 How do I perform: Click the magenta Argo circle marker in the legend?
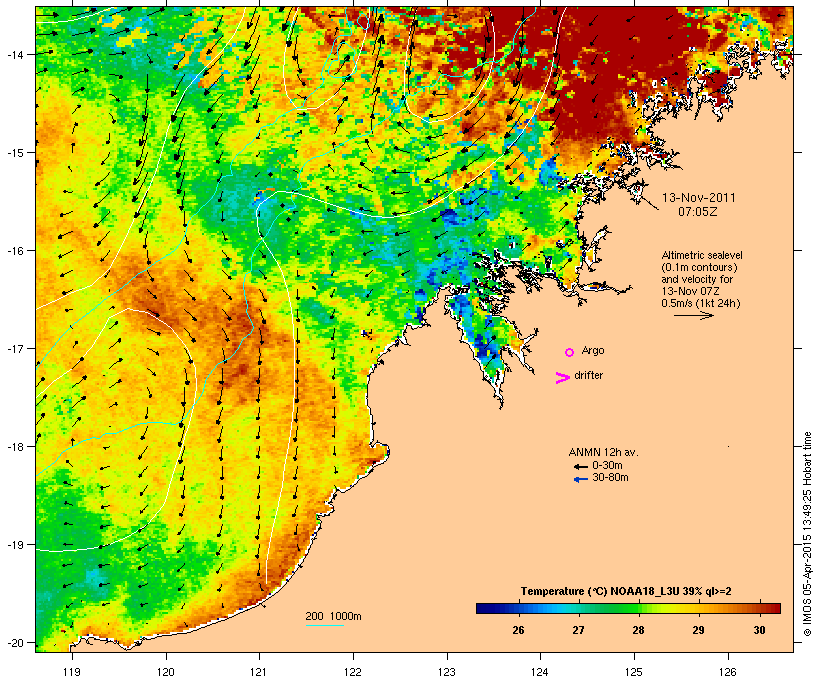(570, 352)
